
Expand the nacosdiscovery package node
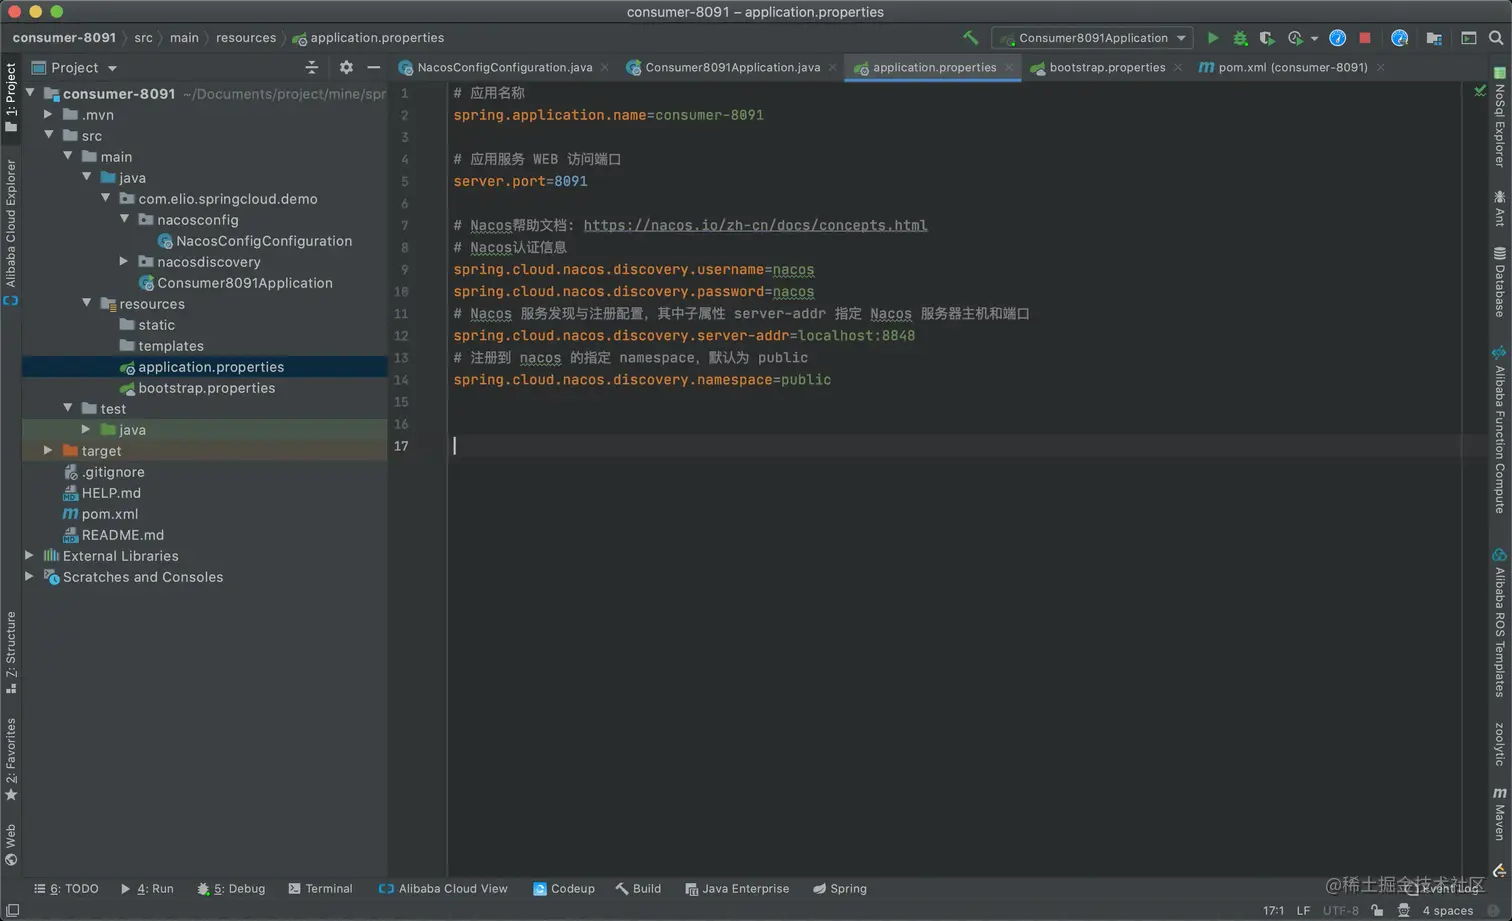click(x=124, y=262)
